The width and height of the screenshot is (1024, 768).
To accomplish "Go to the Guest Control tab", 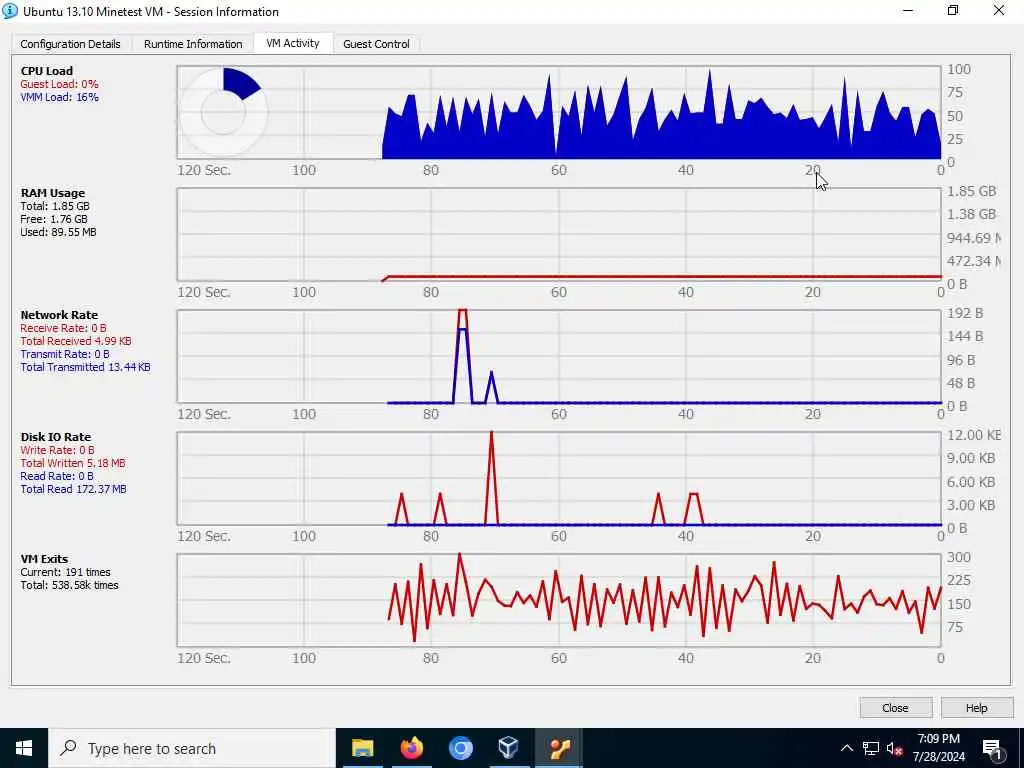I will pyautogui.click(x=376, y=44).
